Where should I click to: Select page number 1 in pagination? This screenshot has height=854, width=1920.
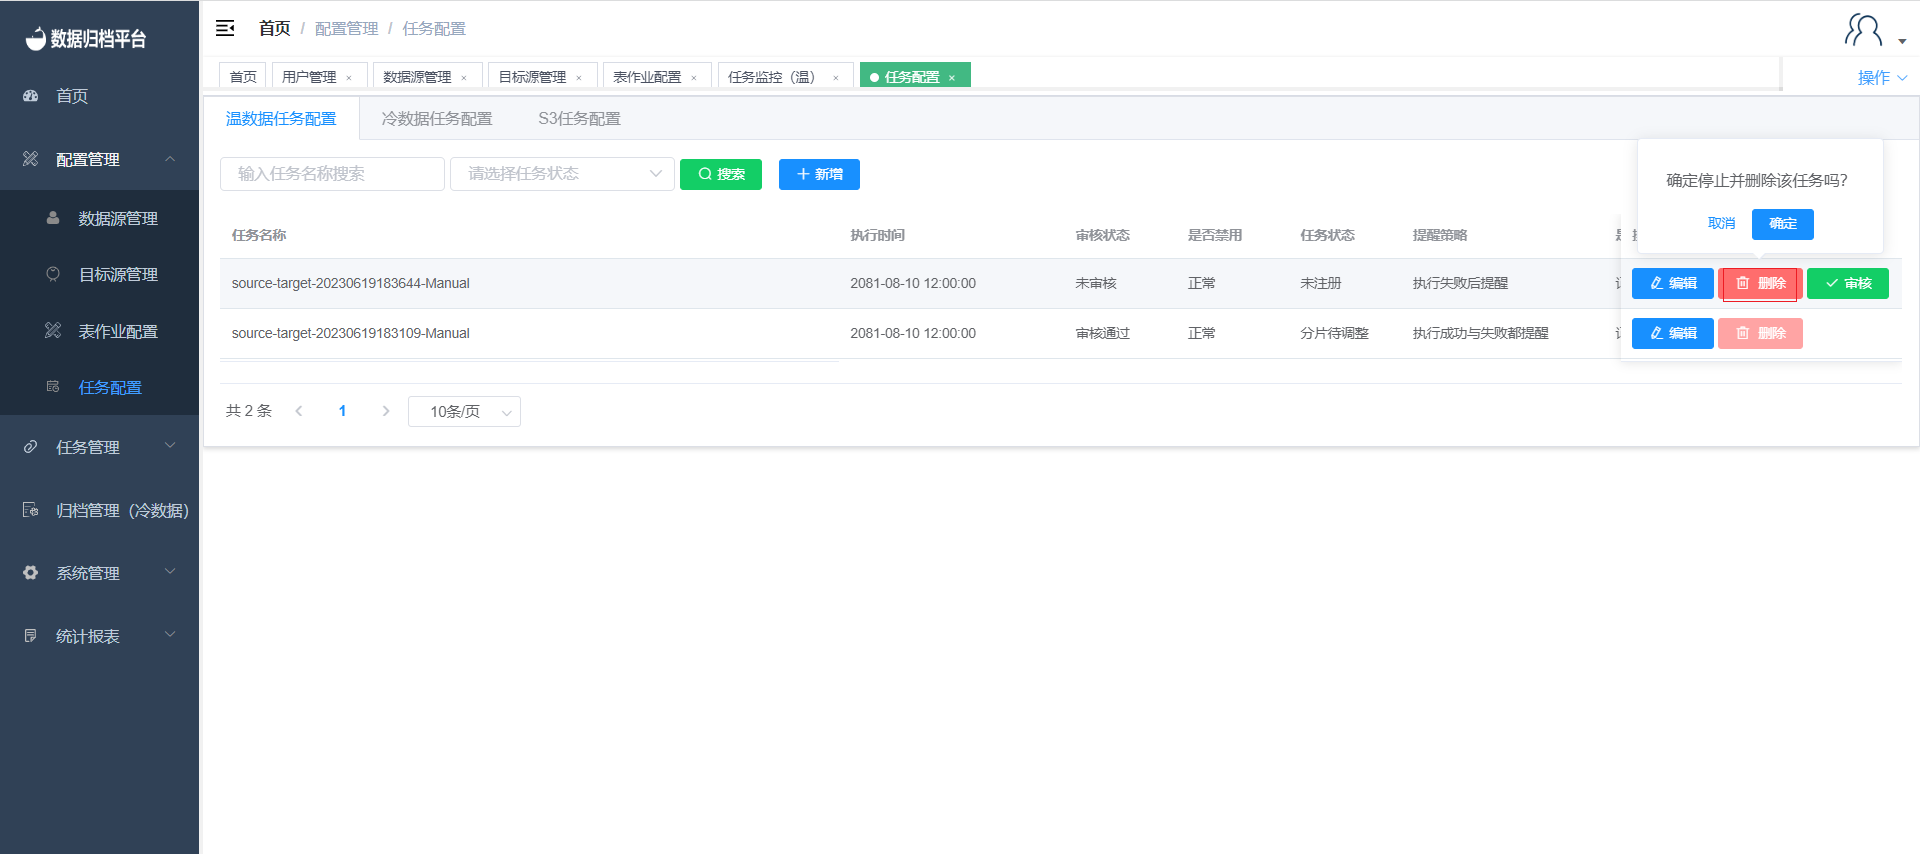tap(343, 411)
